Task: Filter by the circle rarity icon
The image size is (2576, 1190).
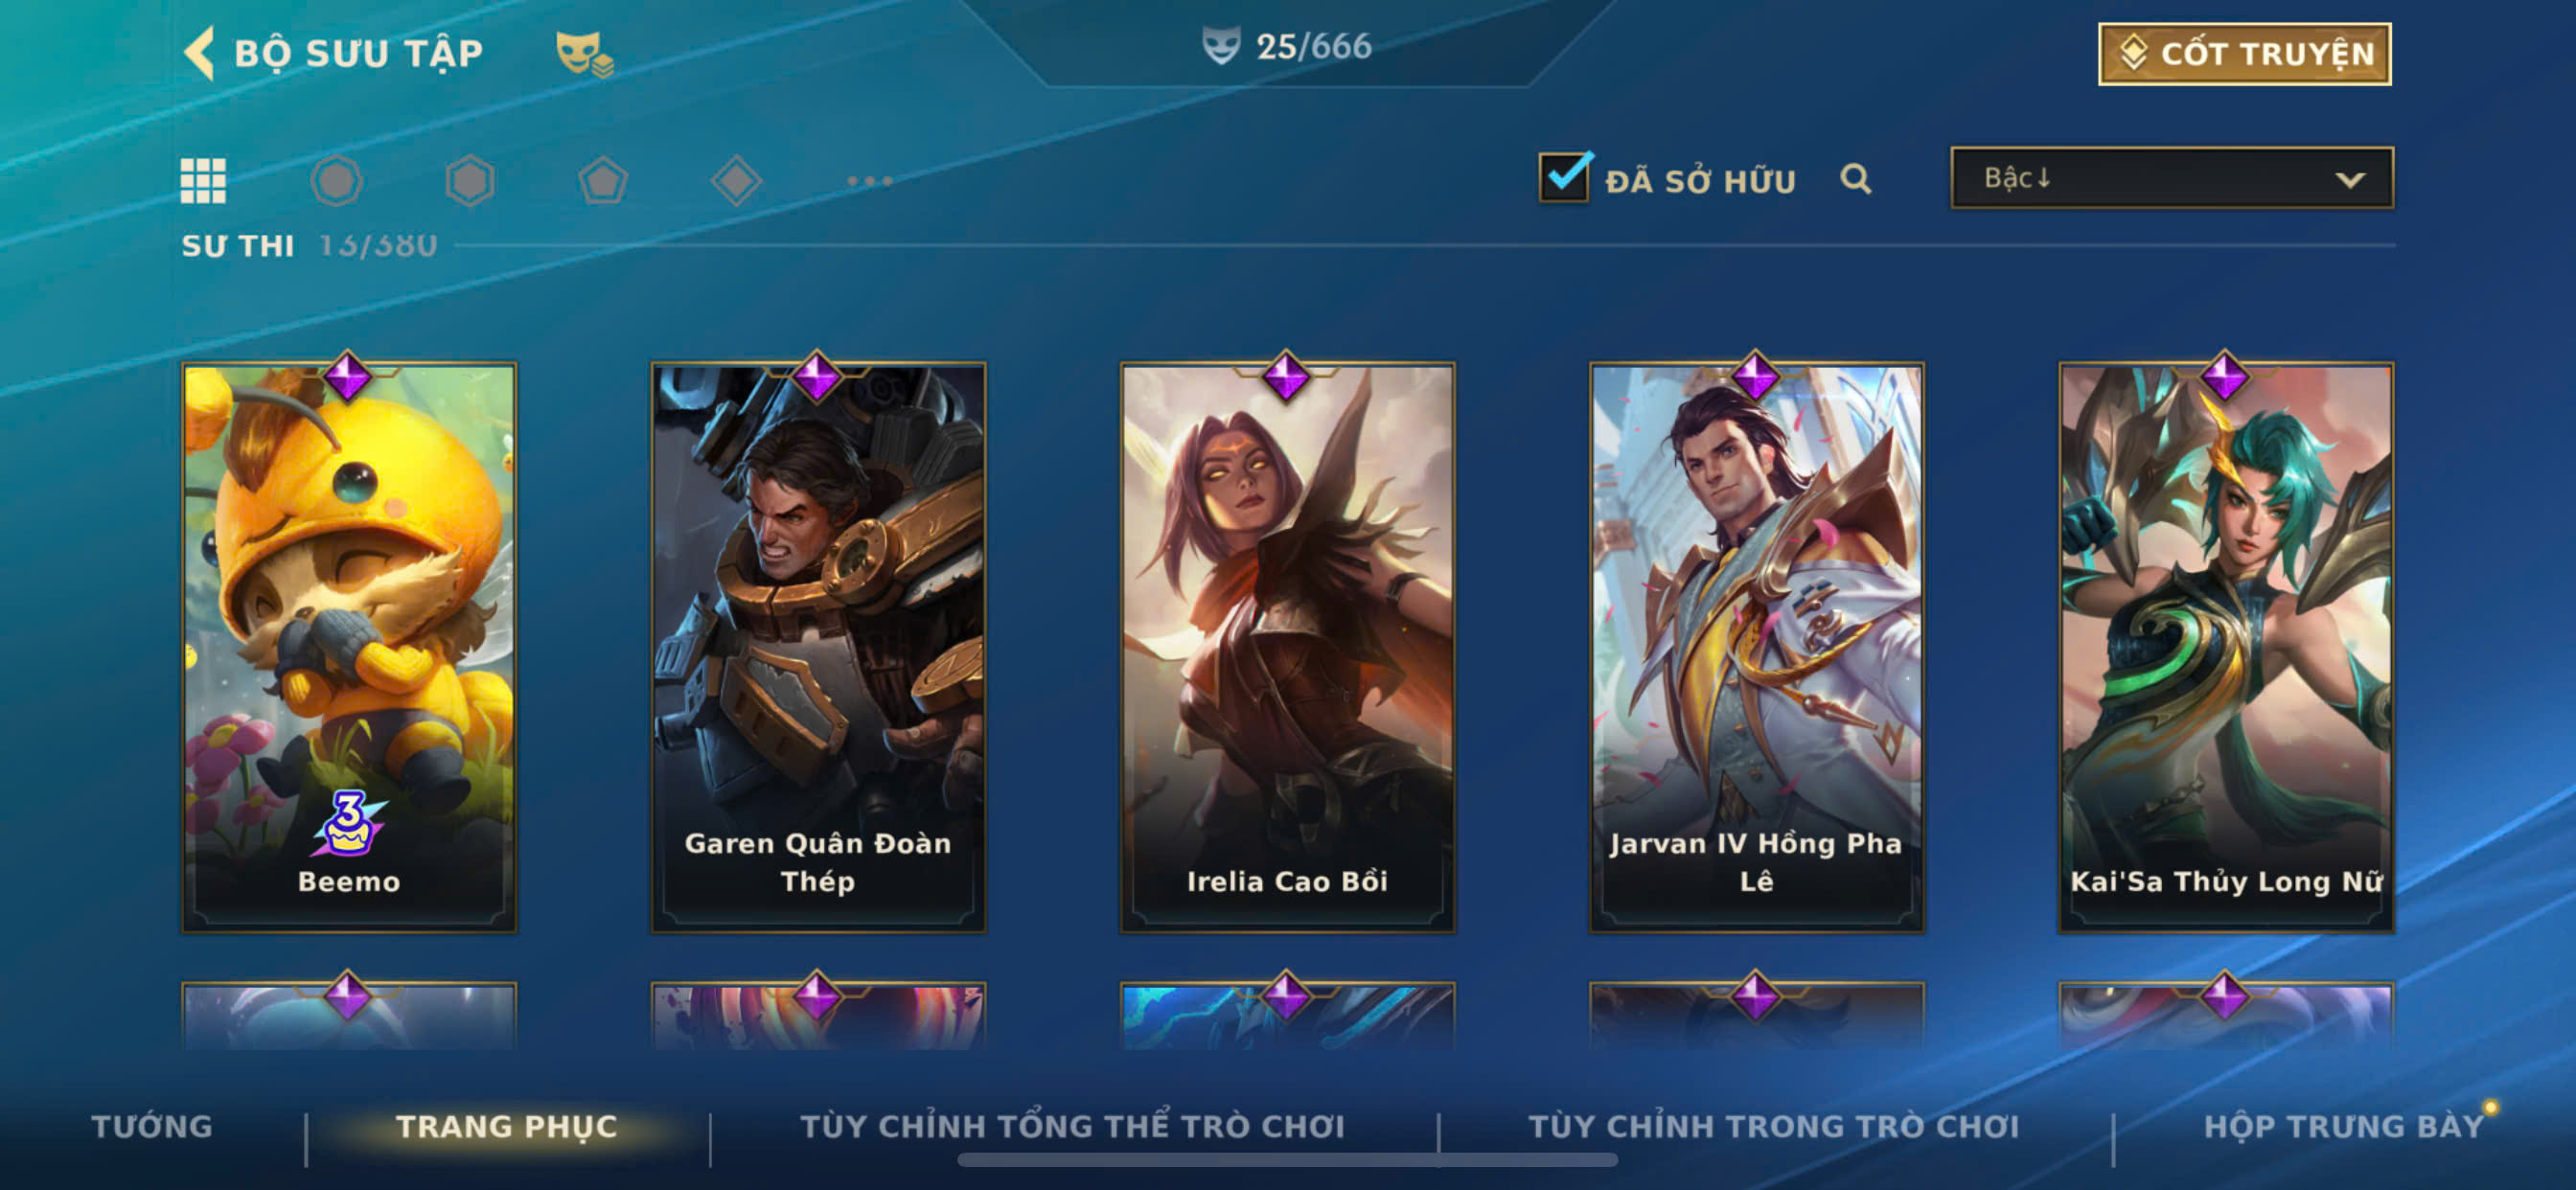Action: [336, 181]
